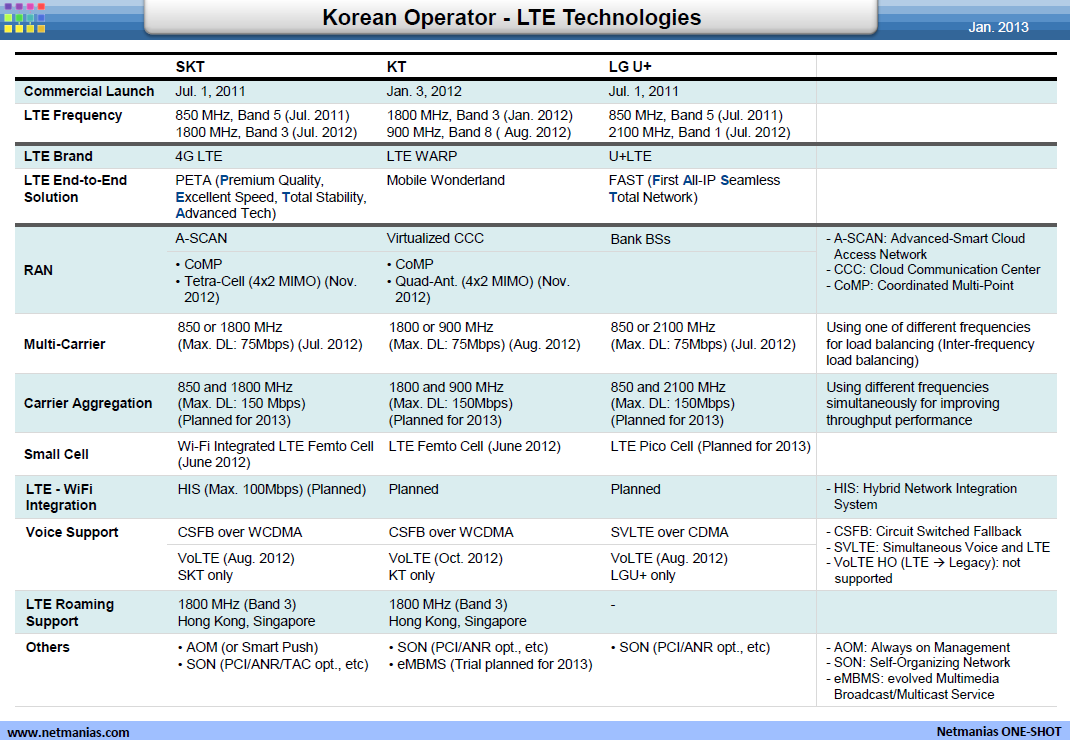1070x740 pixels.
Task: Click the 'SON: Self-Organizing Network' note
Action: click(918, 662)
